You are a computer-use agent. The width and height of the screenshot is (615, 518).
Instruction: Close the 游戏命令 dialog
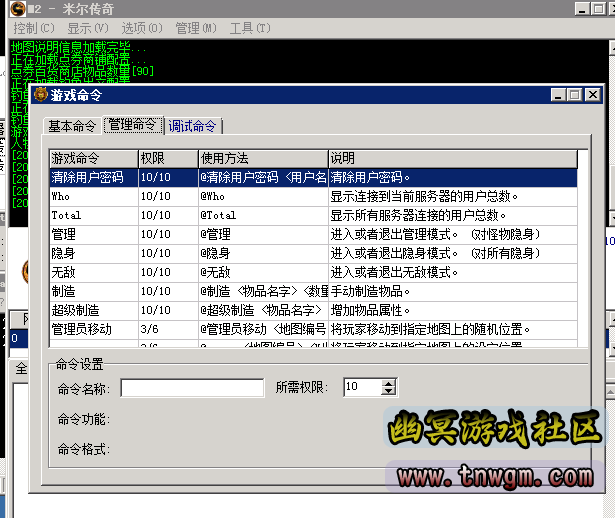[x=593, y=95]
